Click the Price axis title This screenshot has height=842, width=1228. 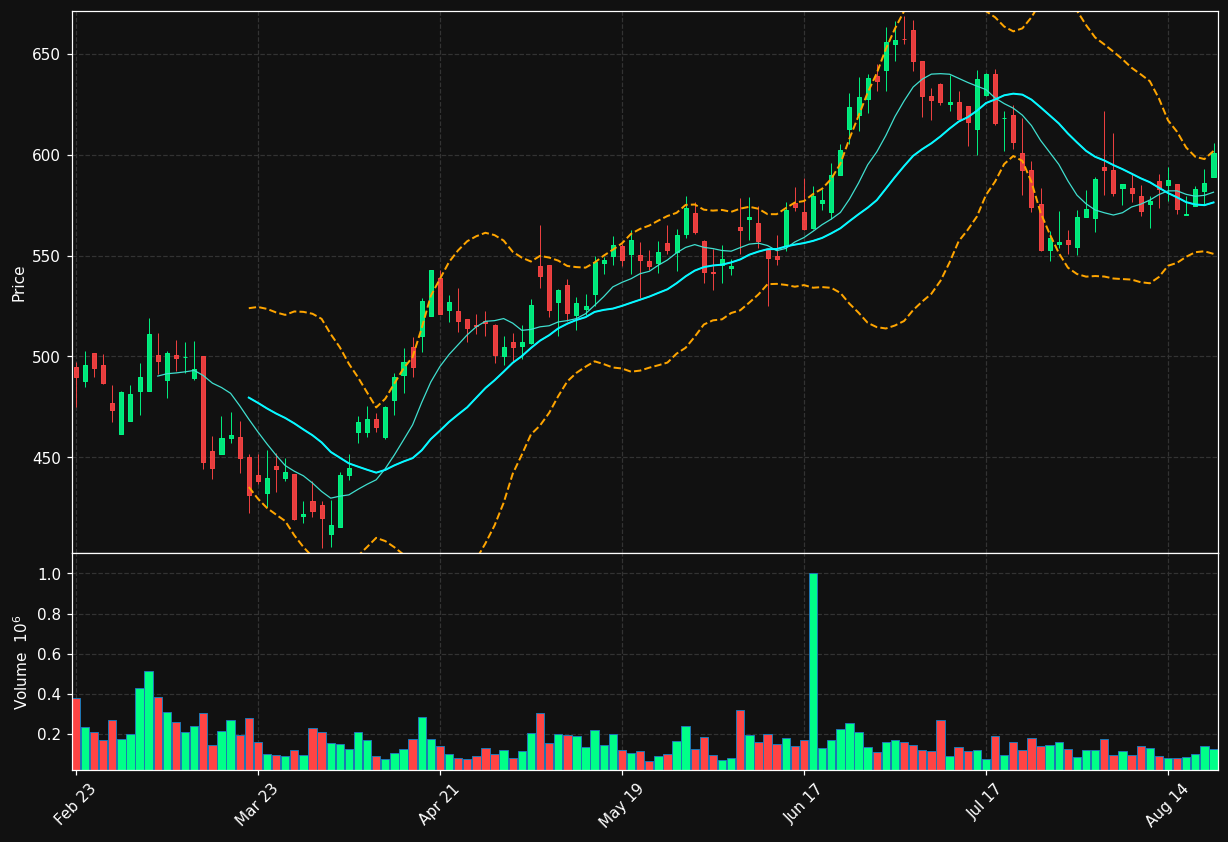19,283
